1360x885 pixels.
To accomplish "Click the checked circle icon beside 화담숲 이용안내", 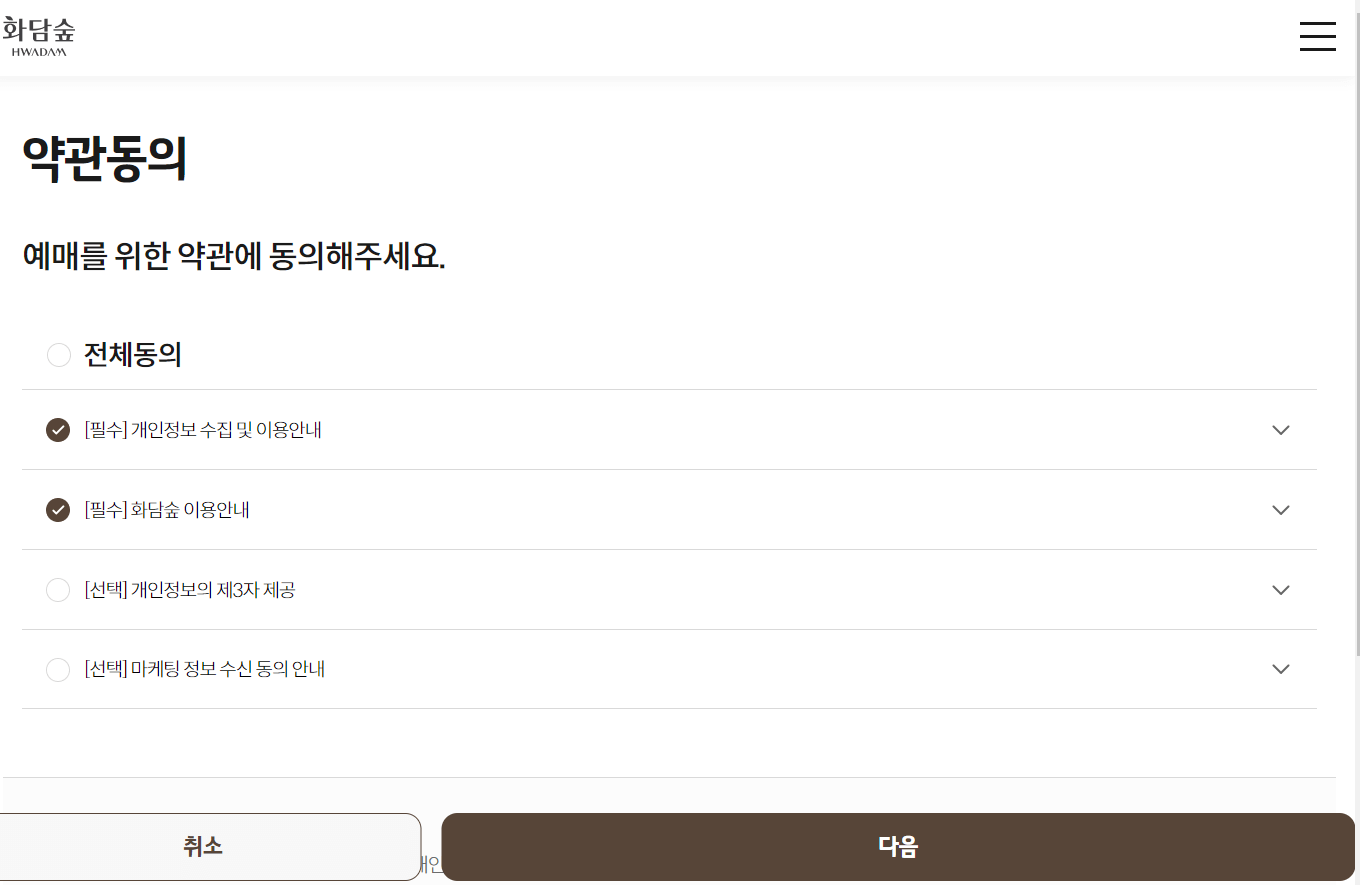I will [x=57, y=510].
